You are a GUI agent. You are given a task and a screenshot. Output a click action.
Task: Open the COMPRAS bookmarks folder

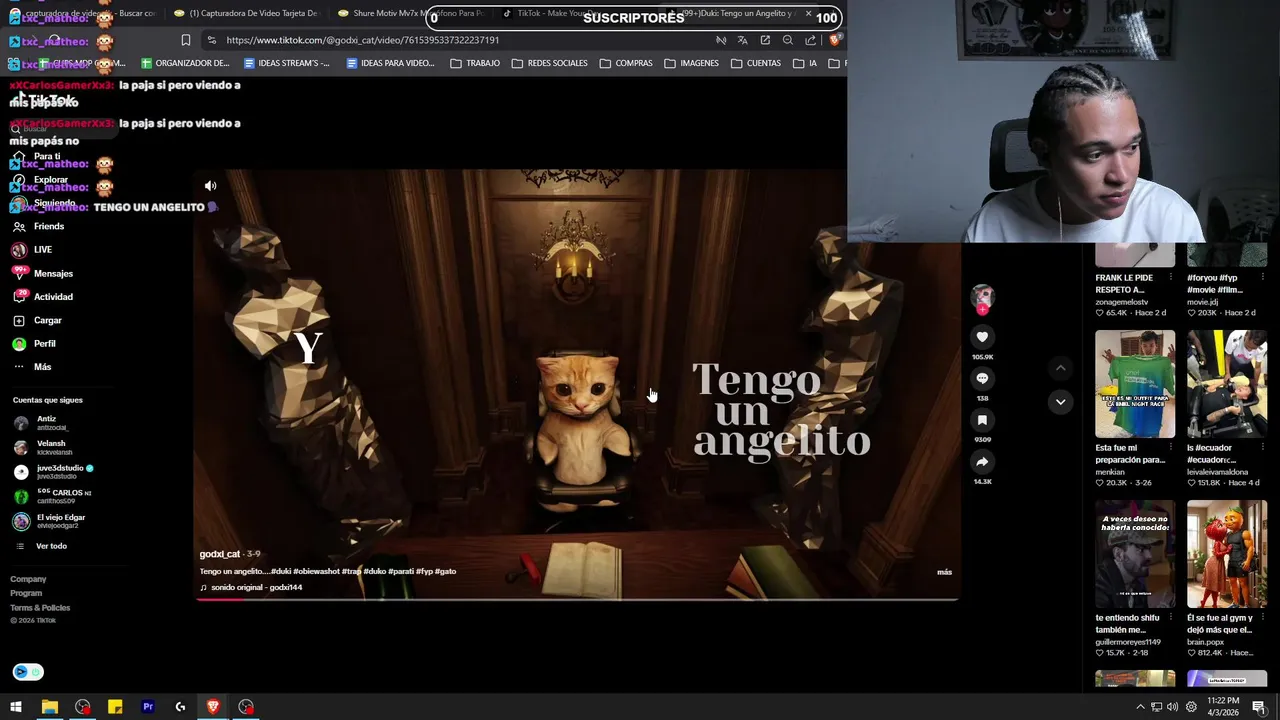point(626,63)
